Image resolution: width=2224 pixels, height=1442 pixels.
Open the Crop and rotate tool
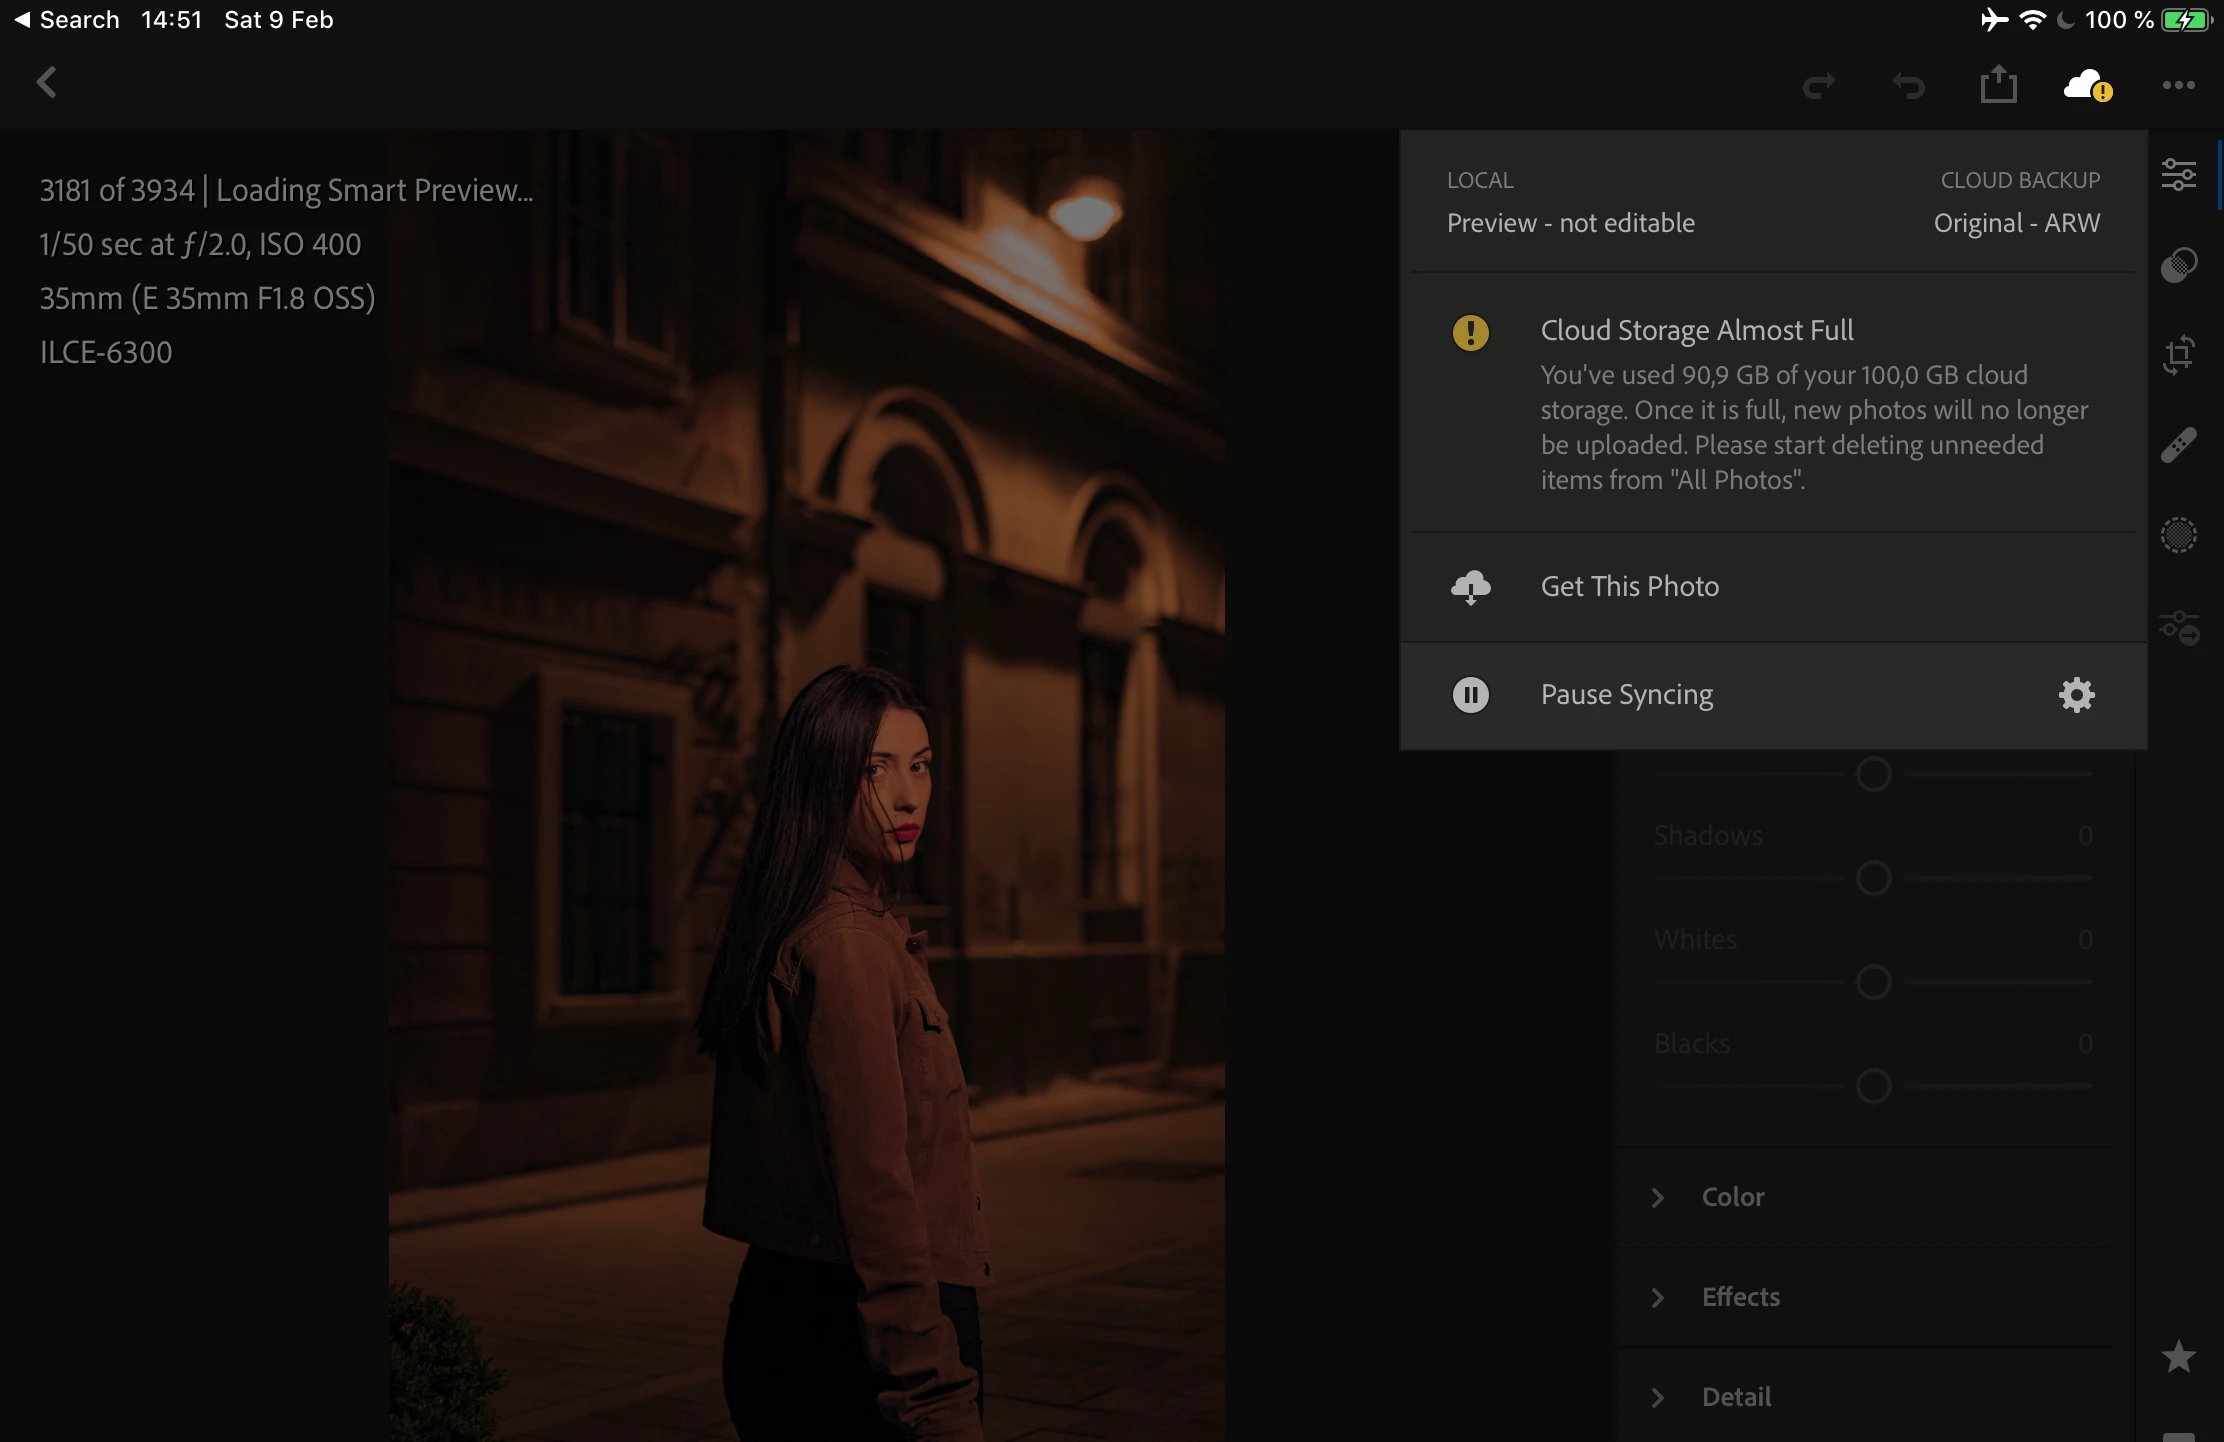coord(2178,354)
